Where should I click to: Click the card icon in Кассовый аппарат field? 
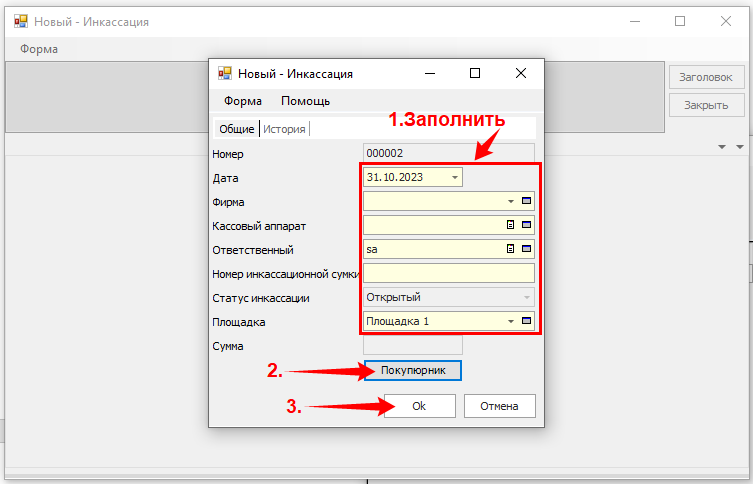tap(527, 225)
